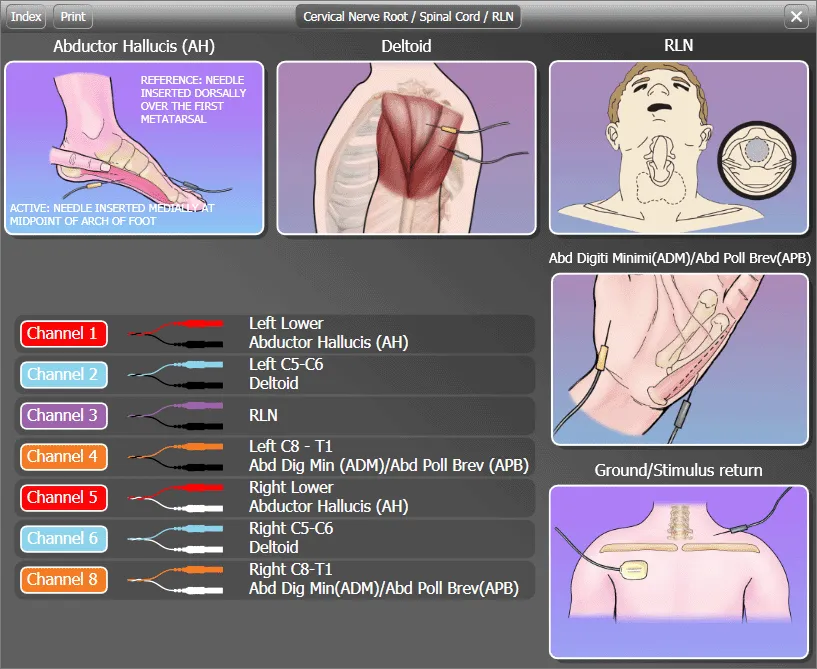Screen dimensions: 817x669
Task: Click the Cervical Nerve Root title tab
Action: coord(410,17)
